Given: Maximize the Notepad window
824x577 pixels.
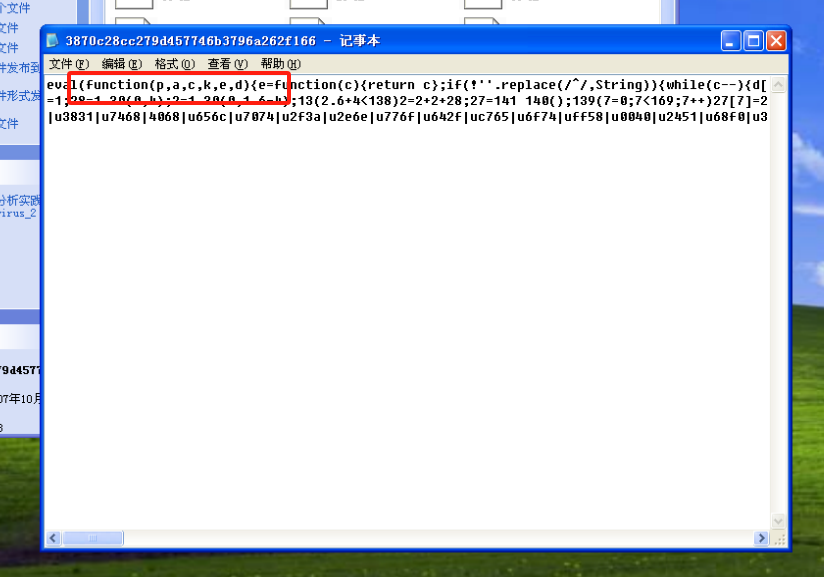Looking at the screenshot, I should coord(754,40).
